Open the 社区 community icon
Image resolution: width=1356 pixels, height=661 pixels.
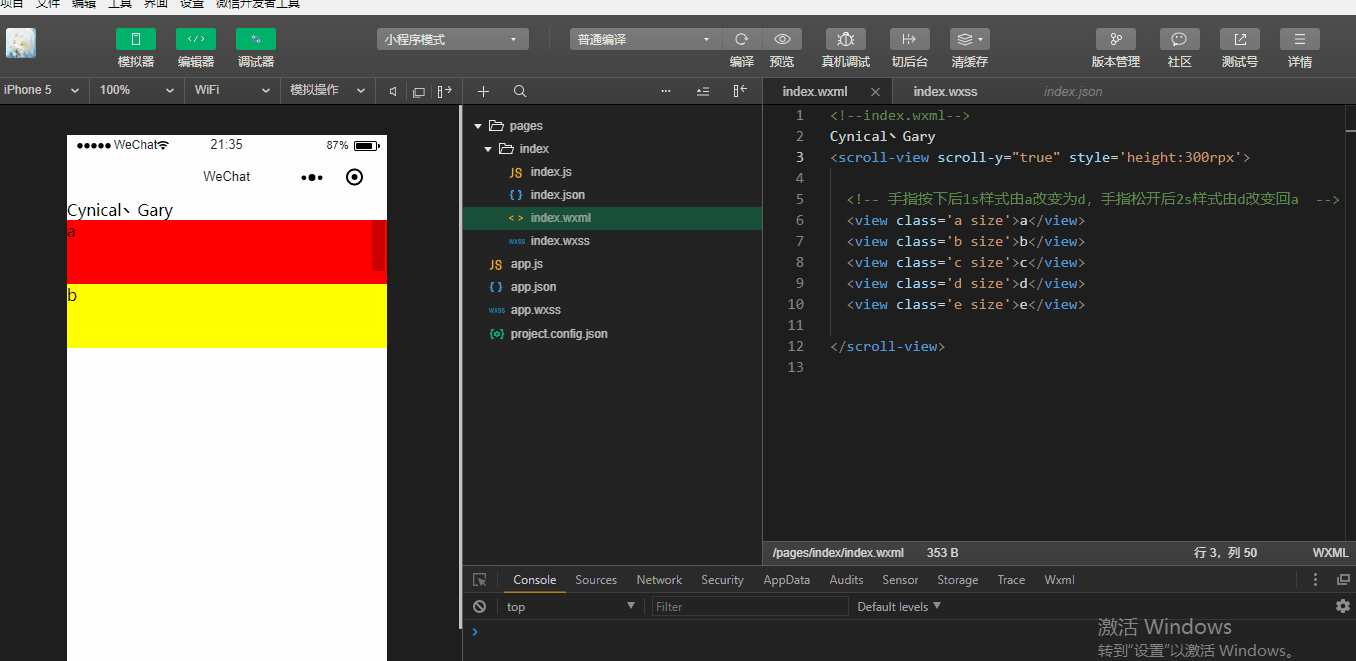point(1179,40)
